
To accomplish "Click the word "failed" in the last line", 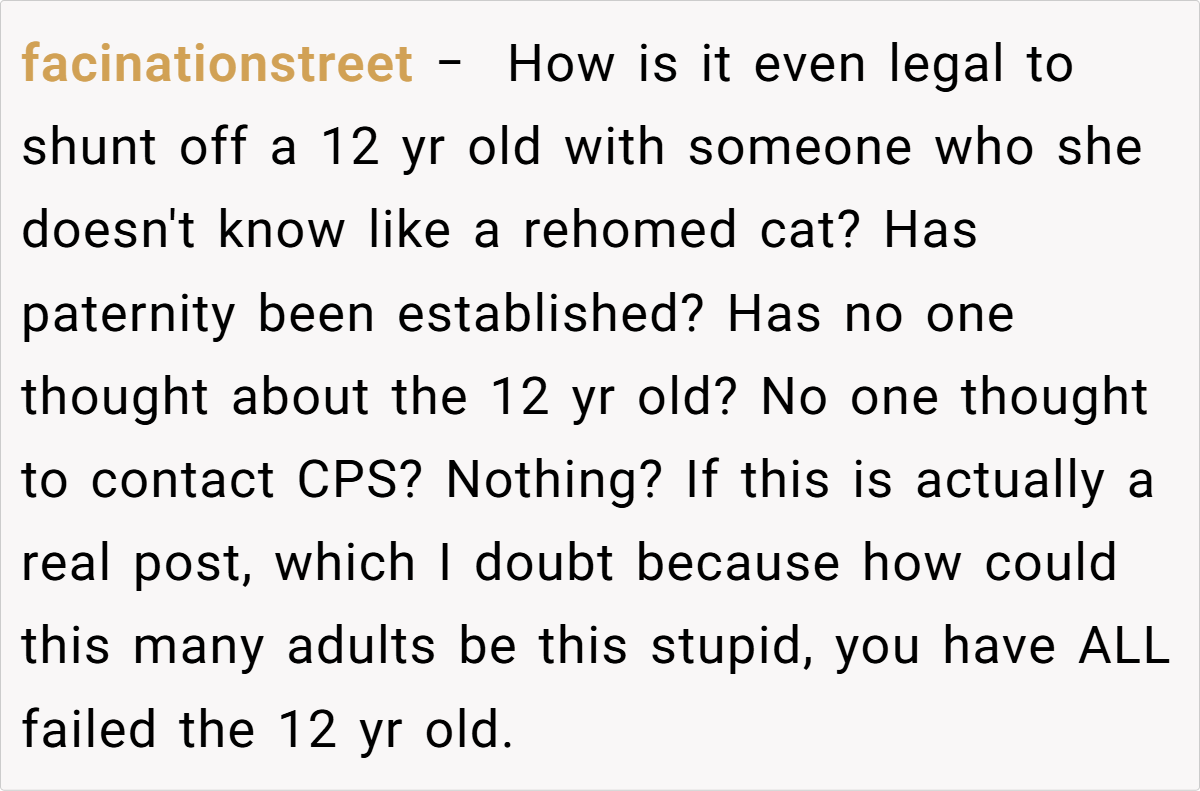I will [89, 731].
